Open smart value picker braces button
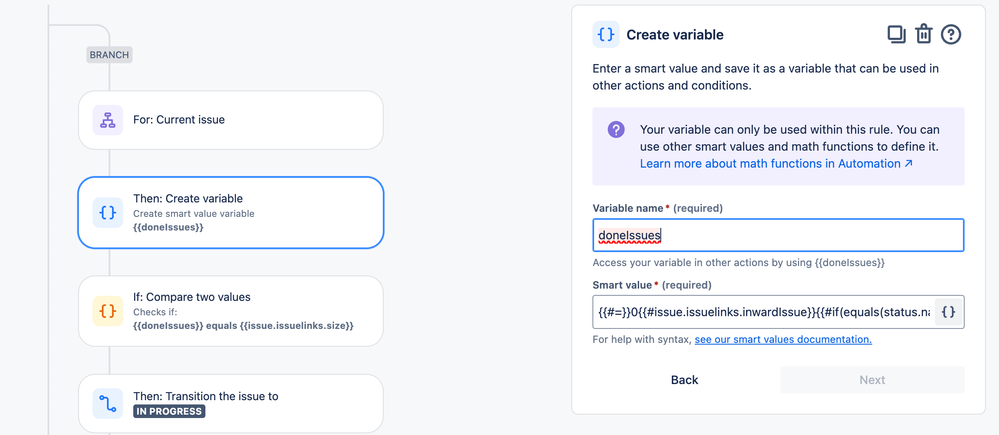Viewport: 999px width, 435px height. (948, 312)
